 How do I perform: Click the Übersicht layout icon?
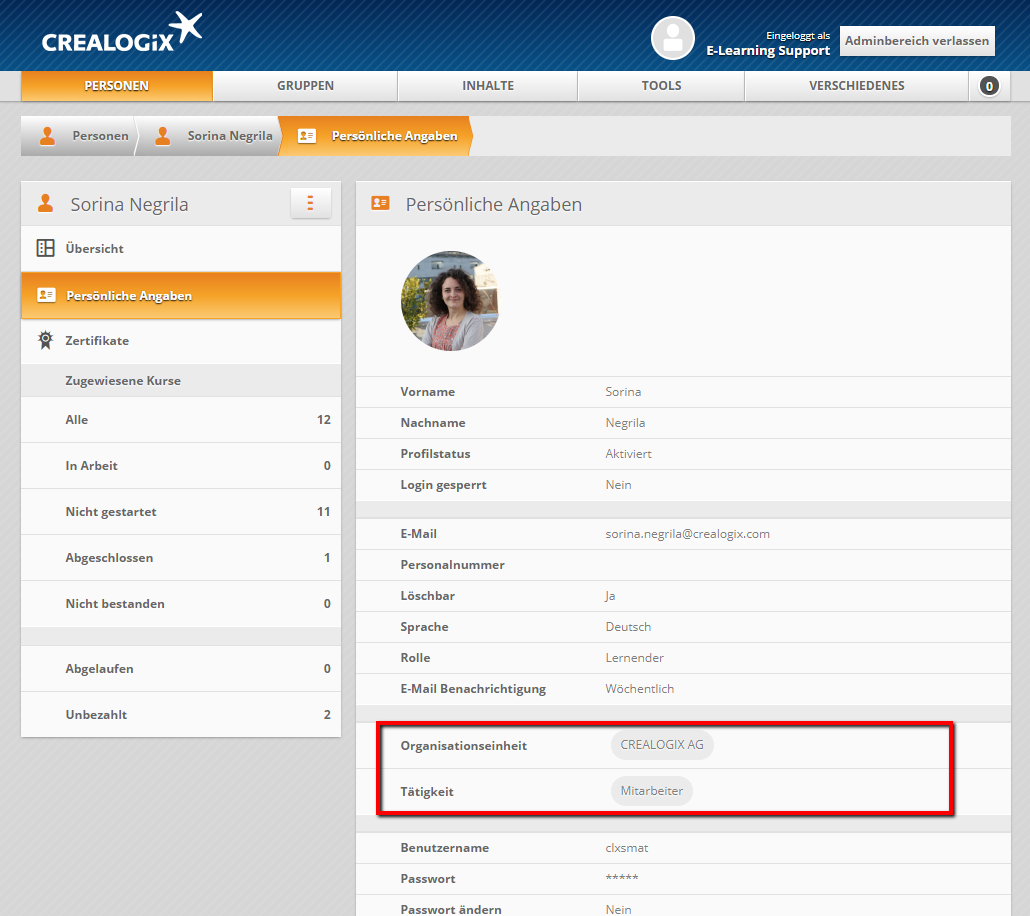(x=45, y=248)
